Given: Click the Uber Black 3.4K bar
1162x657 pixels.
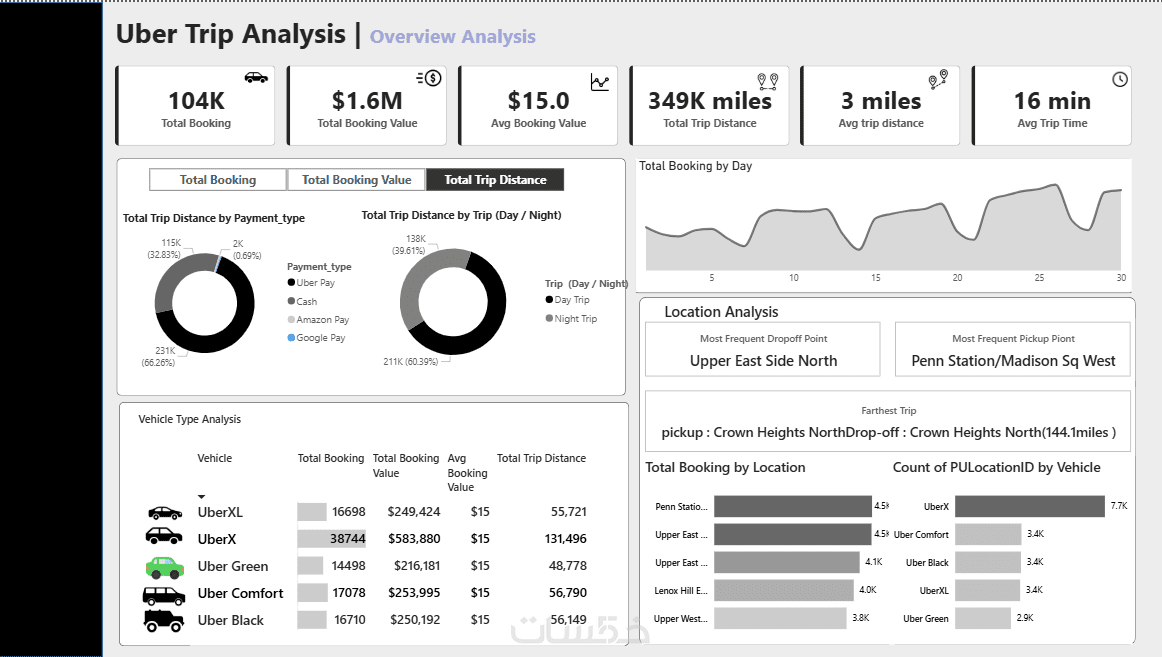Looking at the screenshot, I should coord(988,562).
